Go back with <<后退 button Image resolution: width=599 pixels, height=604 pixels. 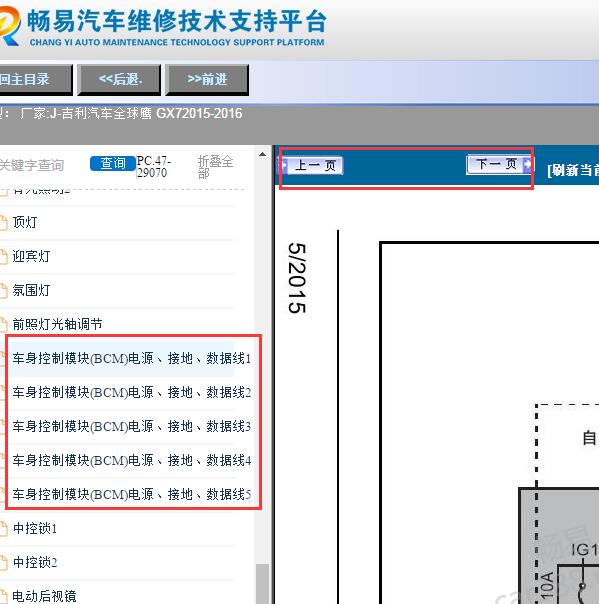click(119, 79)
